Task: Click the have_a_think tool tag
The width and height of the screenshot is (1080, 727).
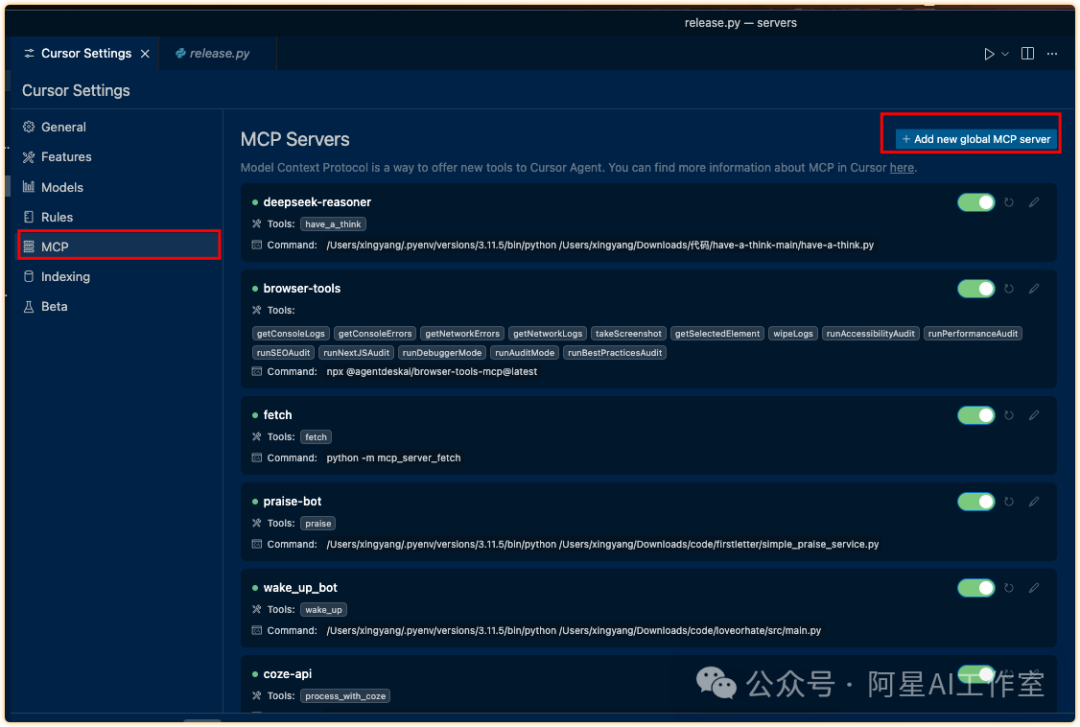Action: (x=333, y=224)
